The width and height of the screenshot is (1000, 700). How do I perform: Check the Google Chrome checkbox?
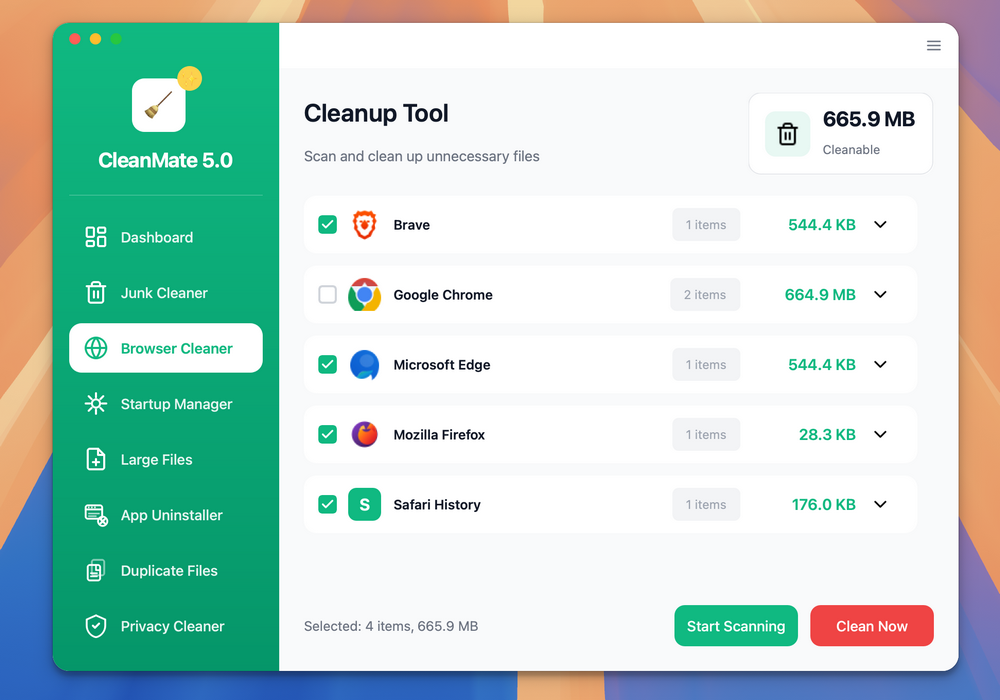(327, 295)
